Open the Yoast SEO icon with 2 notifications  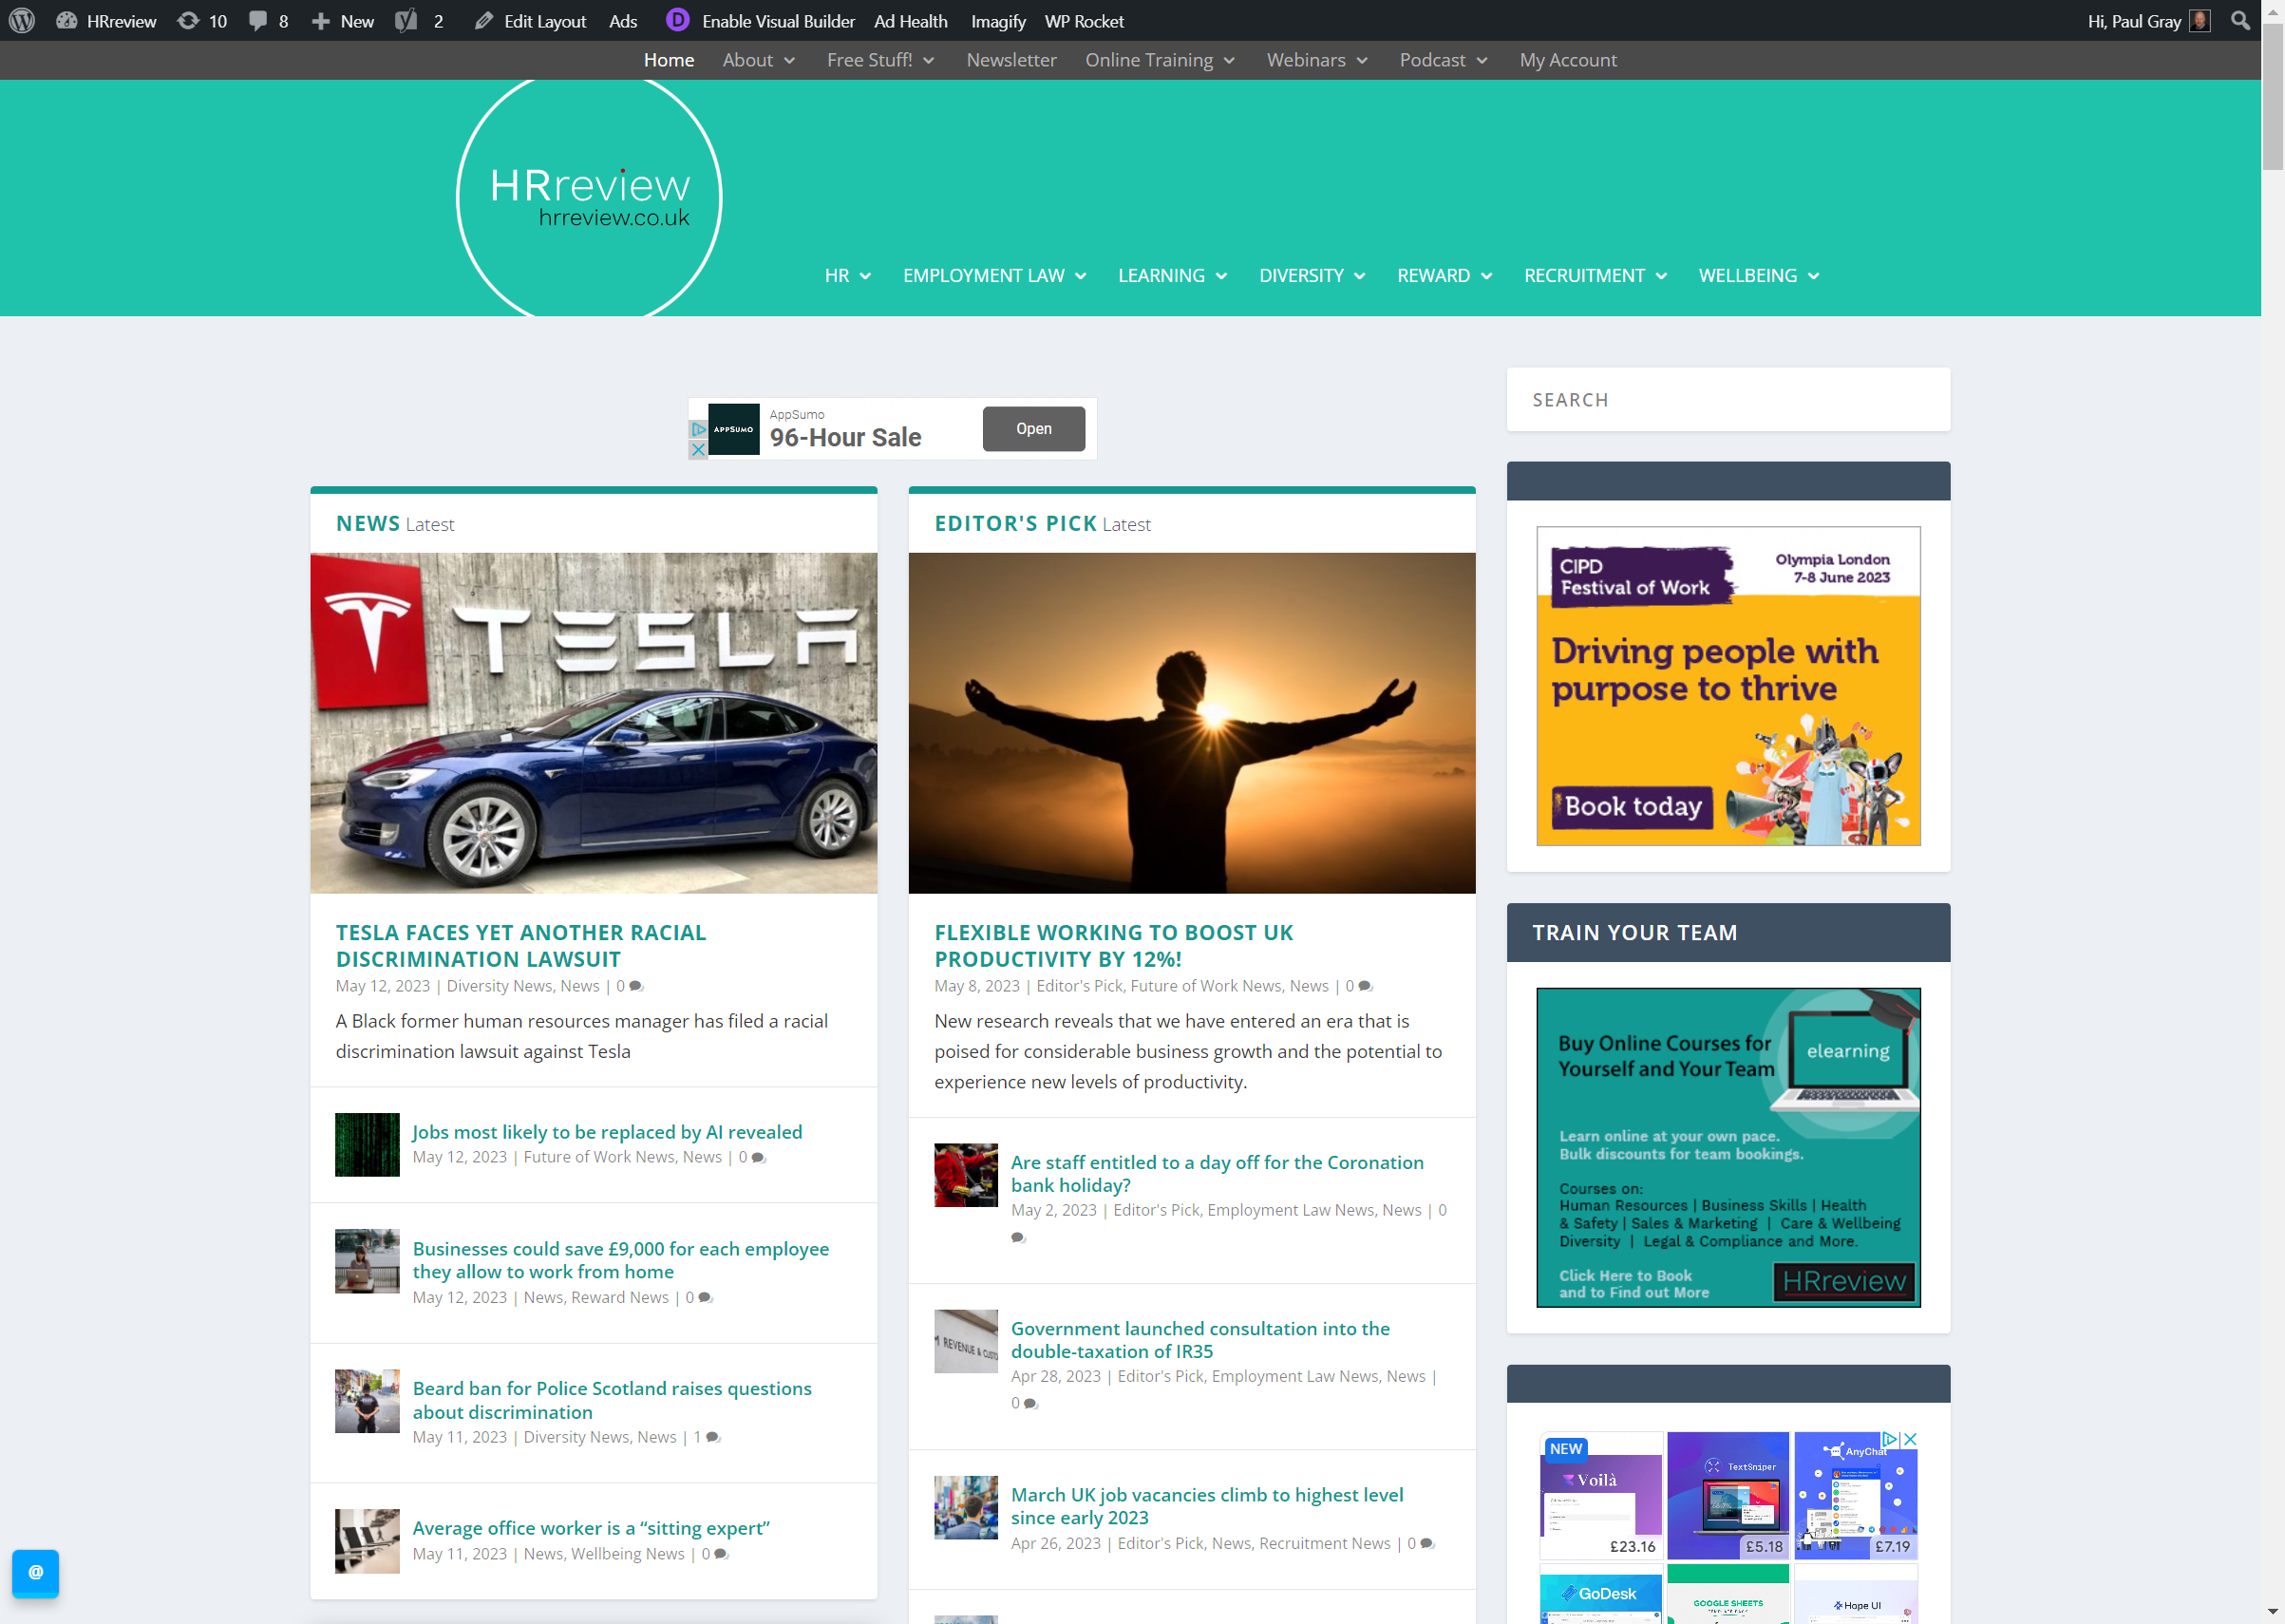point(406,20)
